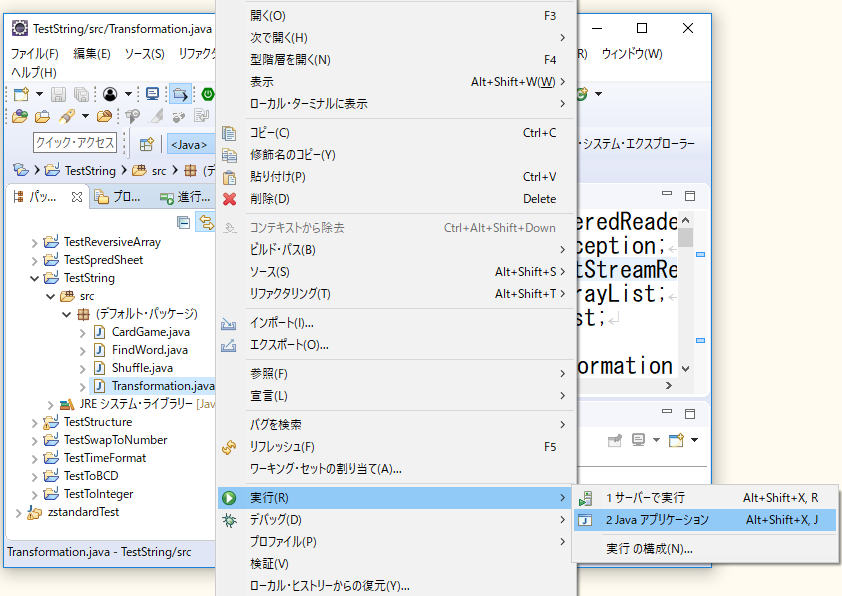842x596 pixels.
Task: Click the breadcrumb workspace root icon
Action: [20, 170]
